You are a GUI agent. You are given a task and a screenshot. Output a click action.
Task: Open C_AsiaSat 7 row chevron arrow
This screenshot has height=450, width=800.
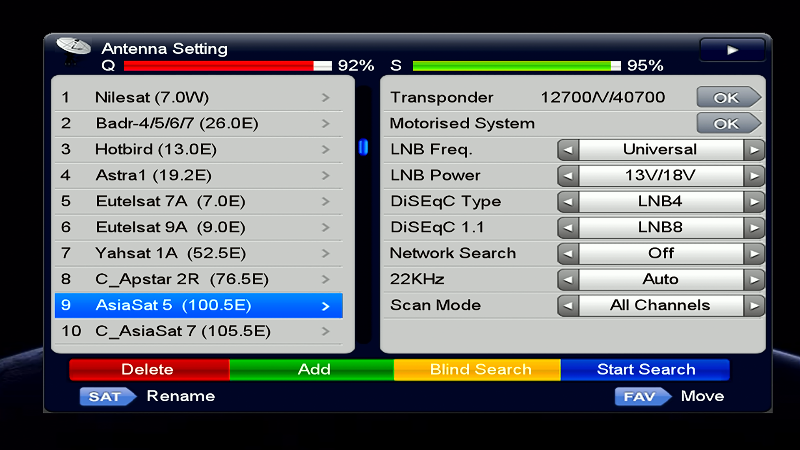326,332
